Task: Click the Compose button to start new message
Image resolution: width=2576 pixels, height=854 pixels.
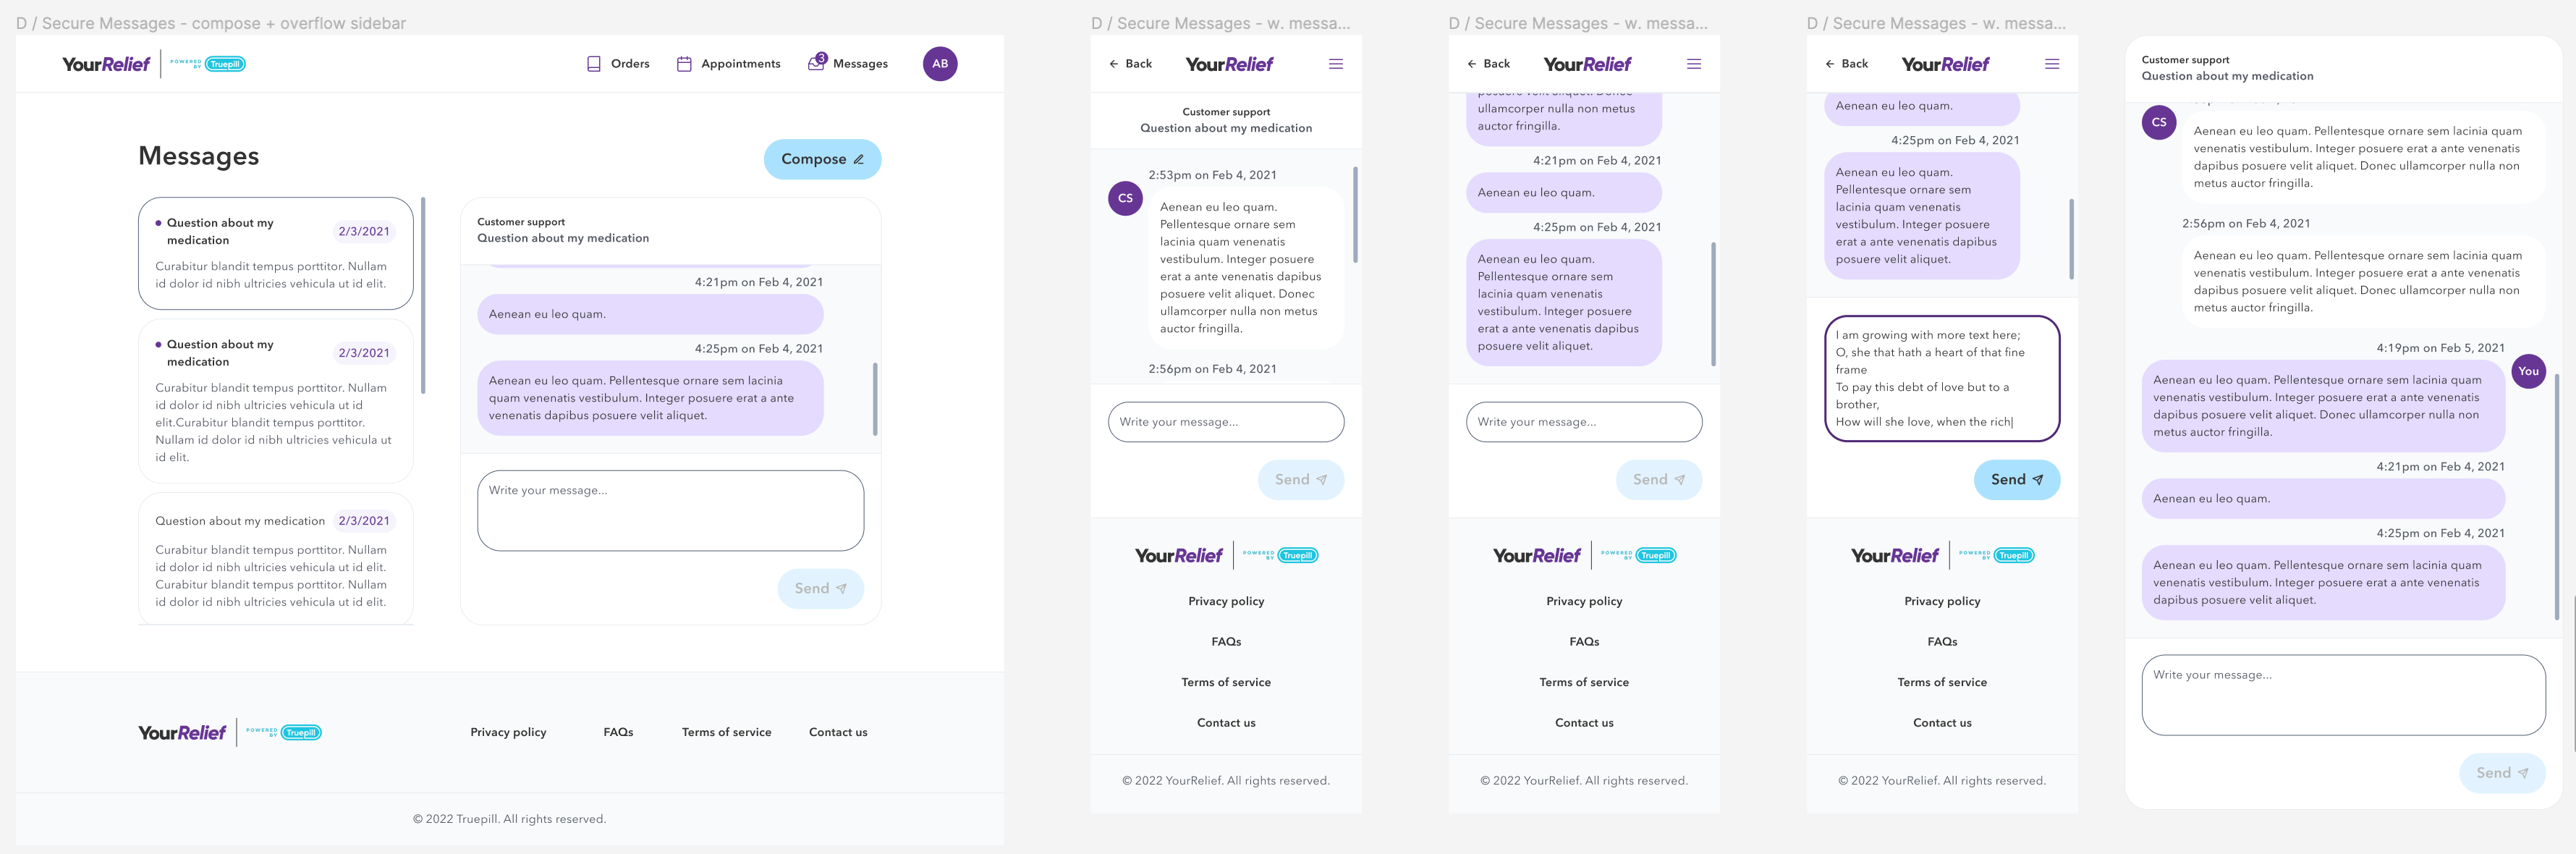Action: point(818,158)
